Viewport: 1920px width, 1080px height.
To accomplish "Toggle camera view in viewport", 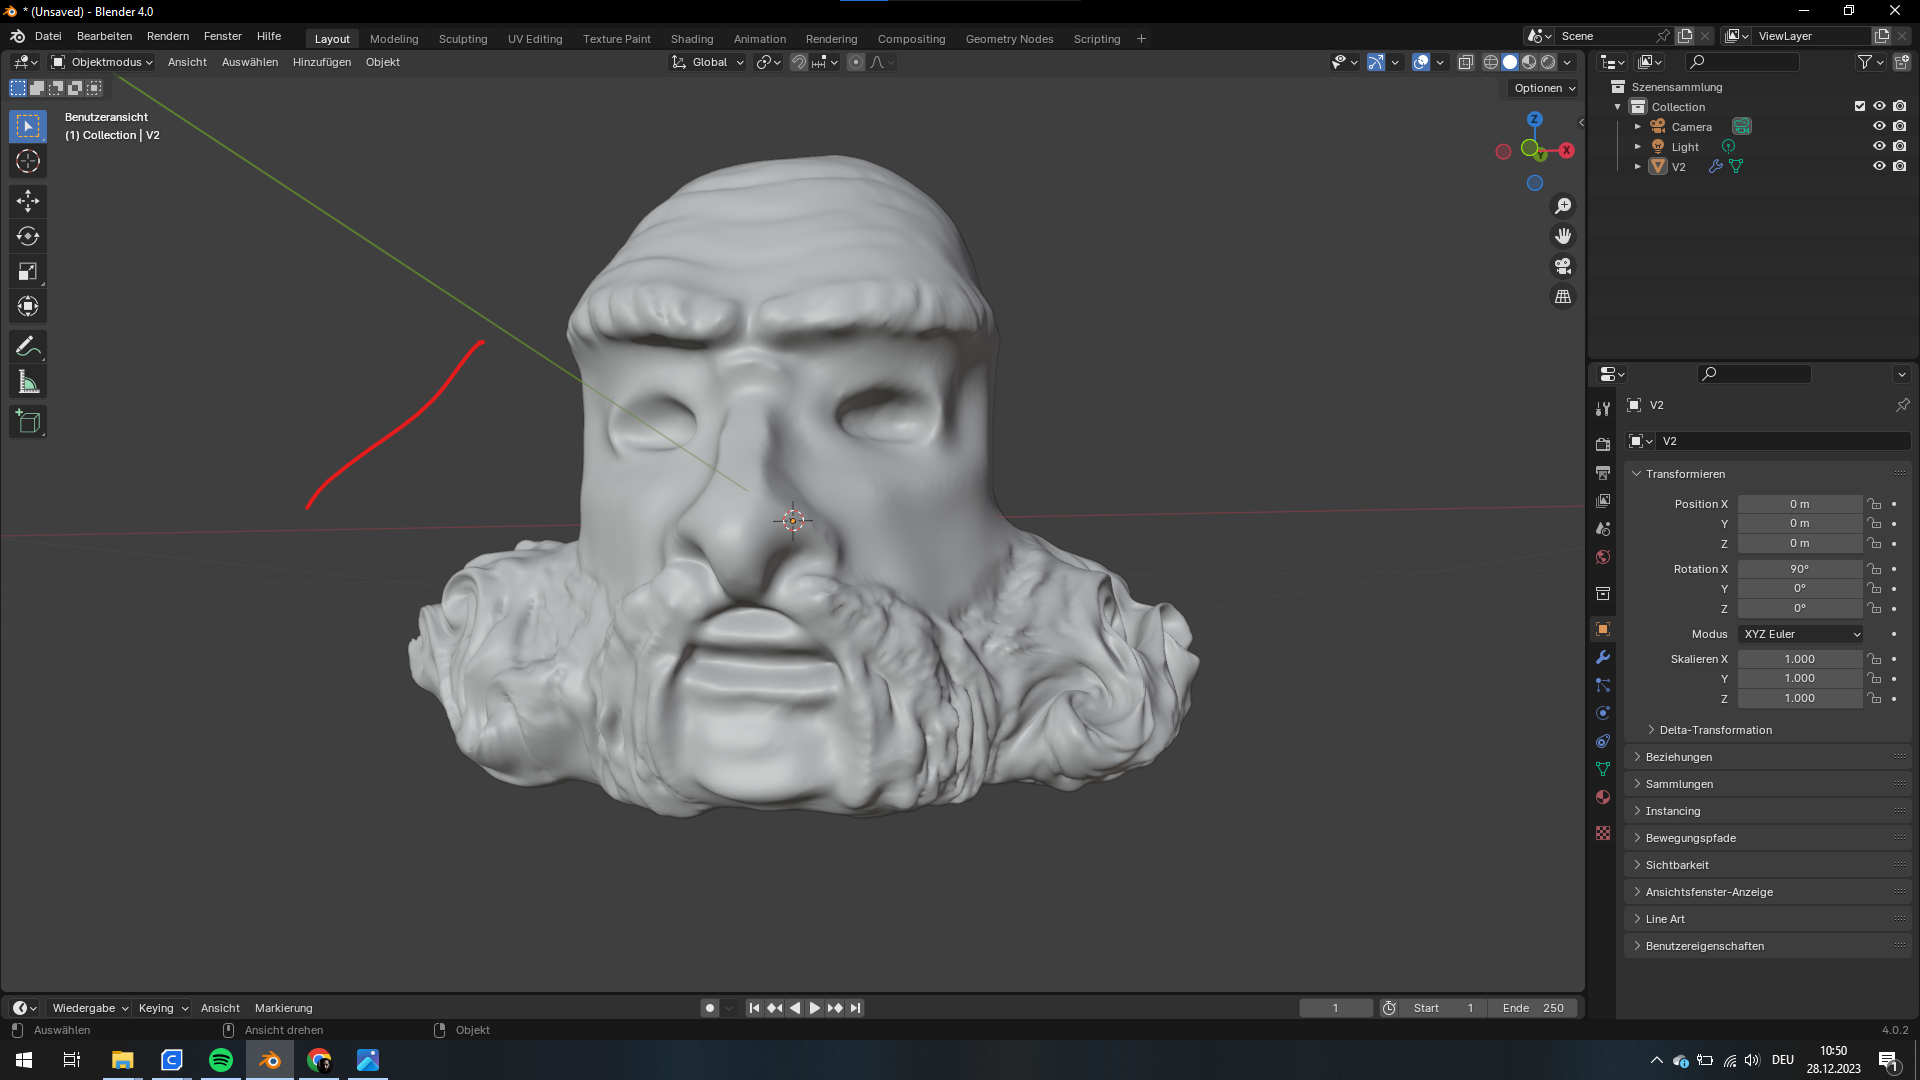I will [x=1562, y=266].
